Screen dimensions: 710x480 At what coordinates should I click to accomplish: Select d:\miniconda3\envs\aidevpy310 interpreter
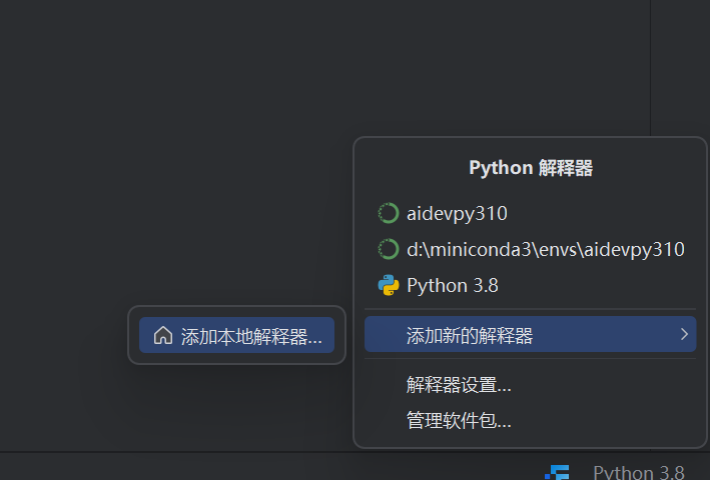point(530,250)
